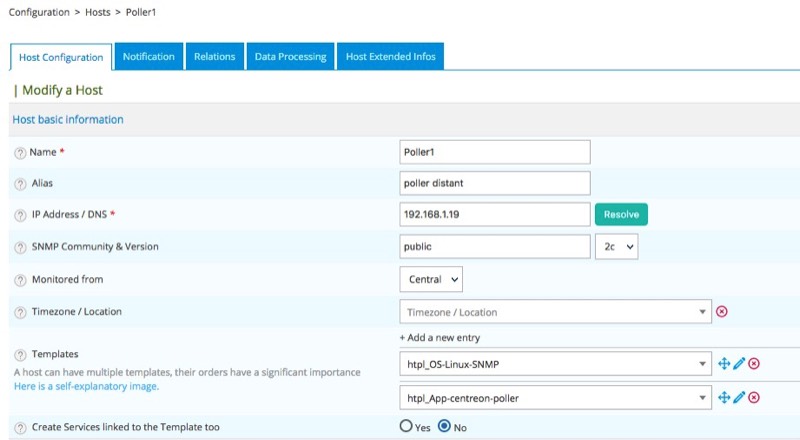
Task: Edit the htpl_OS-Linux-SNMP template with pencil icon
Action: [739, 364]
